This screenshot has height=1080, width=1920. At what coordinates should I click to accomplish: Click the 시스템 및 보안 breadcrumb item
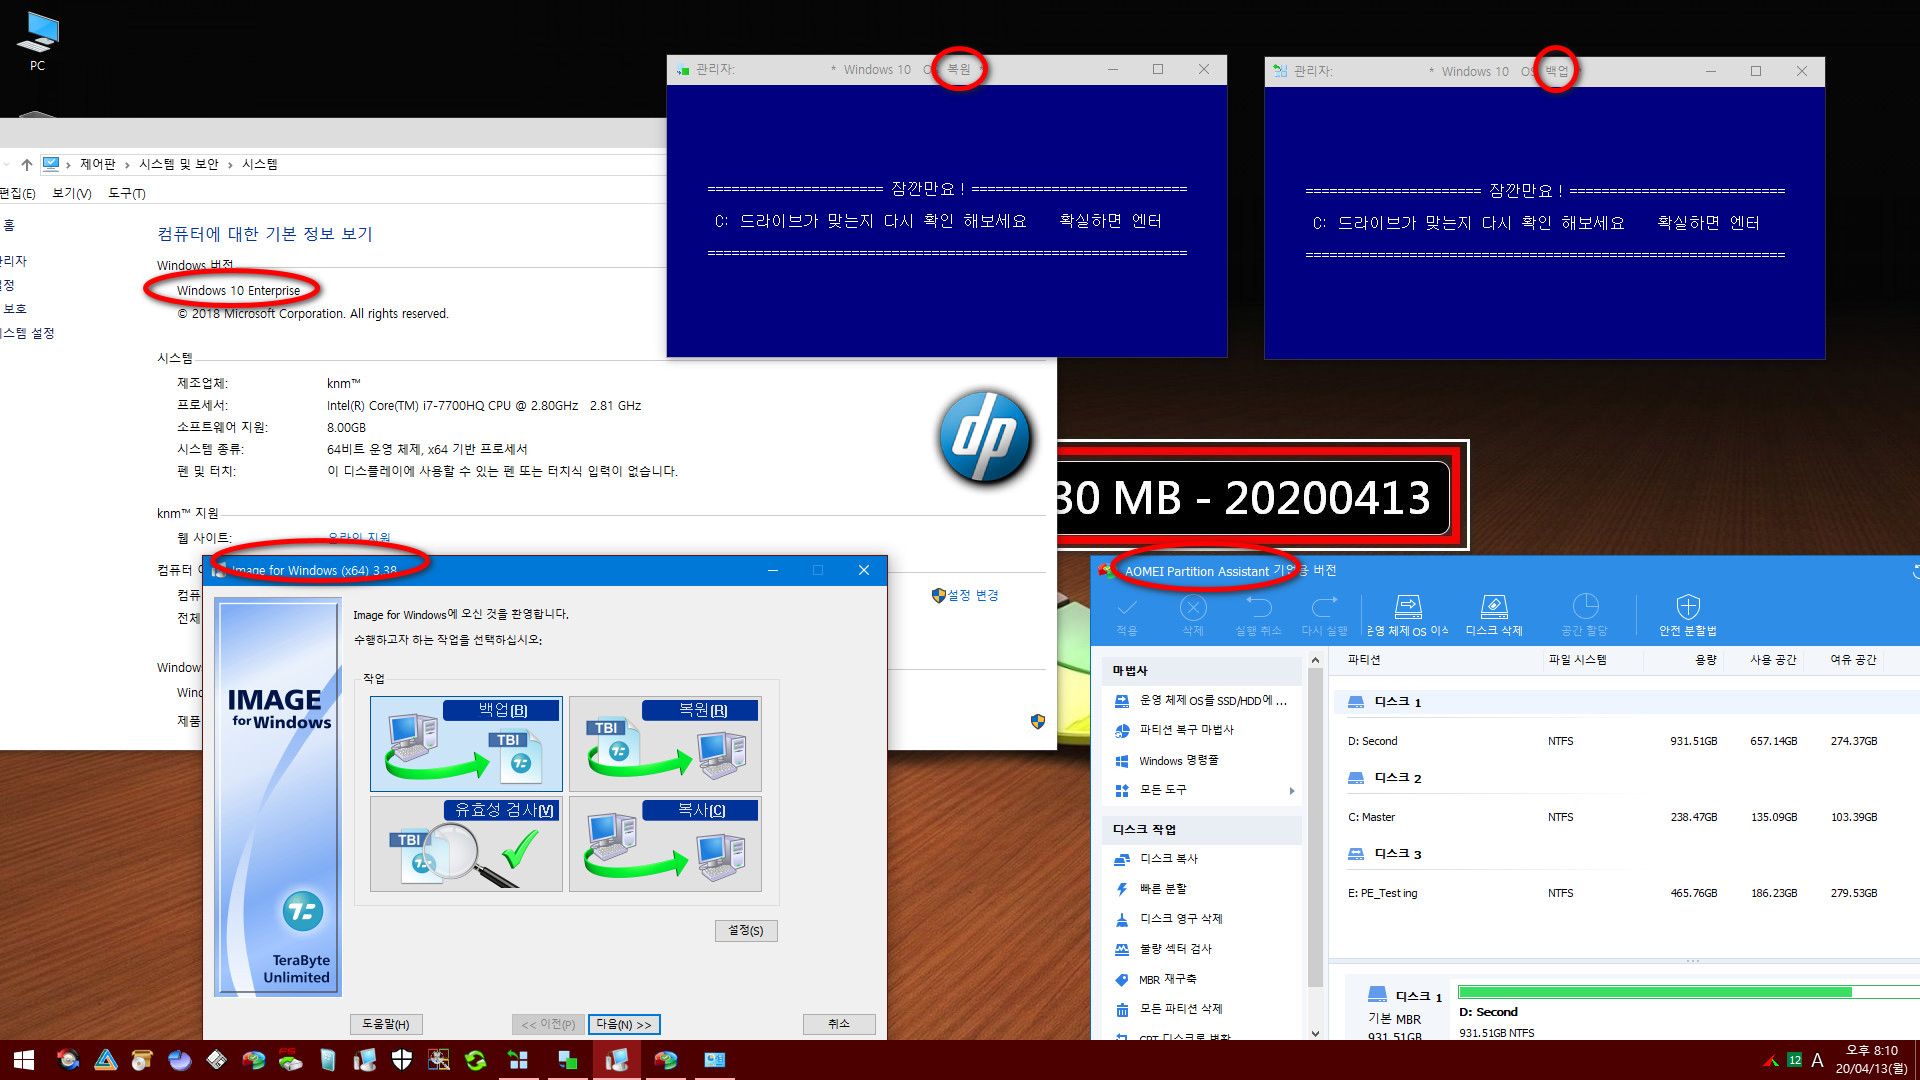(x=178, y=164)
